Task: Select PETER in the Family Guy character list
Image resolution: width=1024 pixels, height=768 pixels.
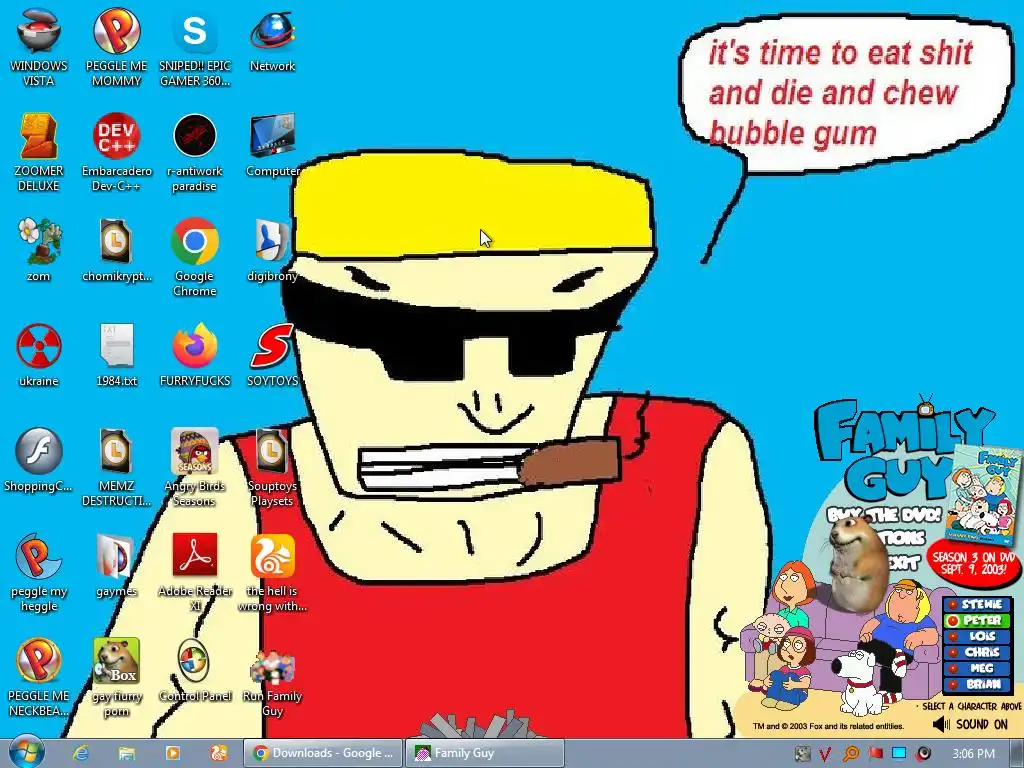Action: coord(976,620)
